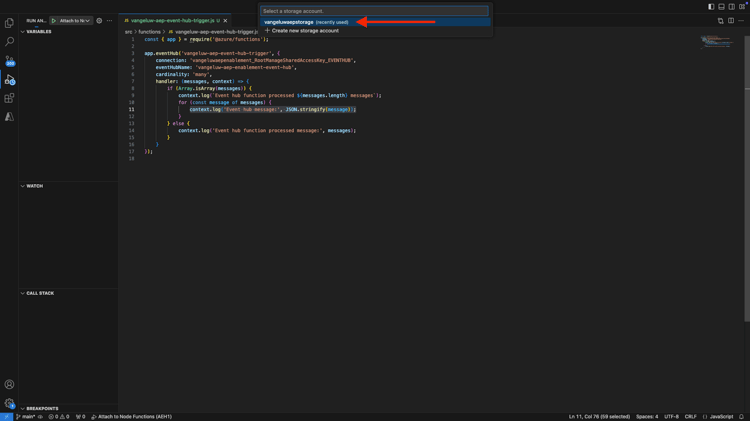The width and height of the screenshot is (750, 421).
Task: Click "cardinality: 'many'" code line
Action: (x=183, y=74)
